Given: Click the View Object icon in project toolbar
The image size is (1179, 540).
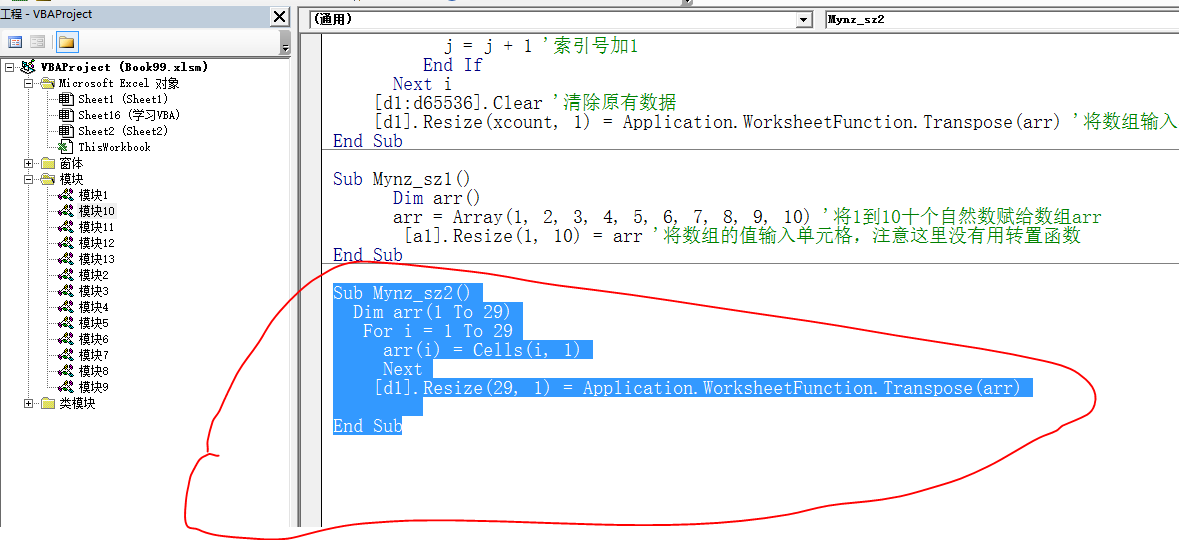Looking at the screenshot, I should (x=37, y=42).
